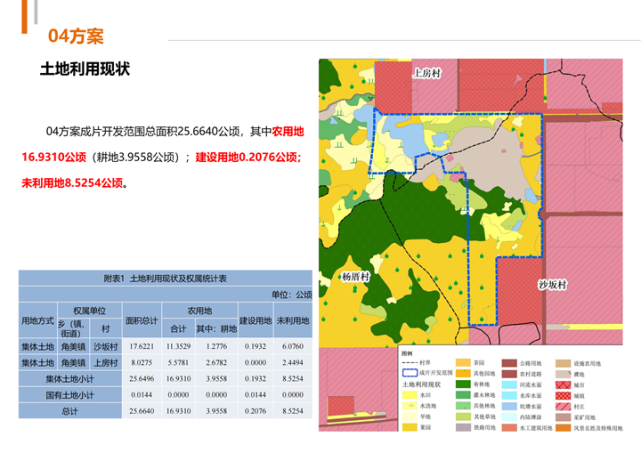Click the cell value 17.6221
641x453 pixels.
[141, 347]
